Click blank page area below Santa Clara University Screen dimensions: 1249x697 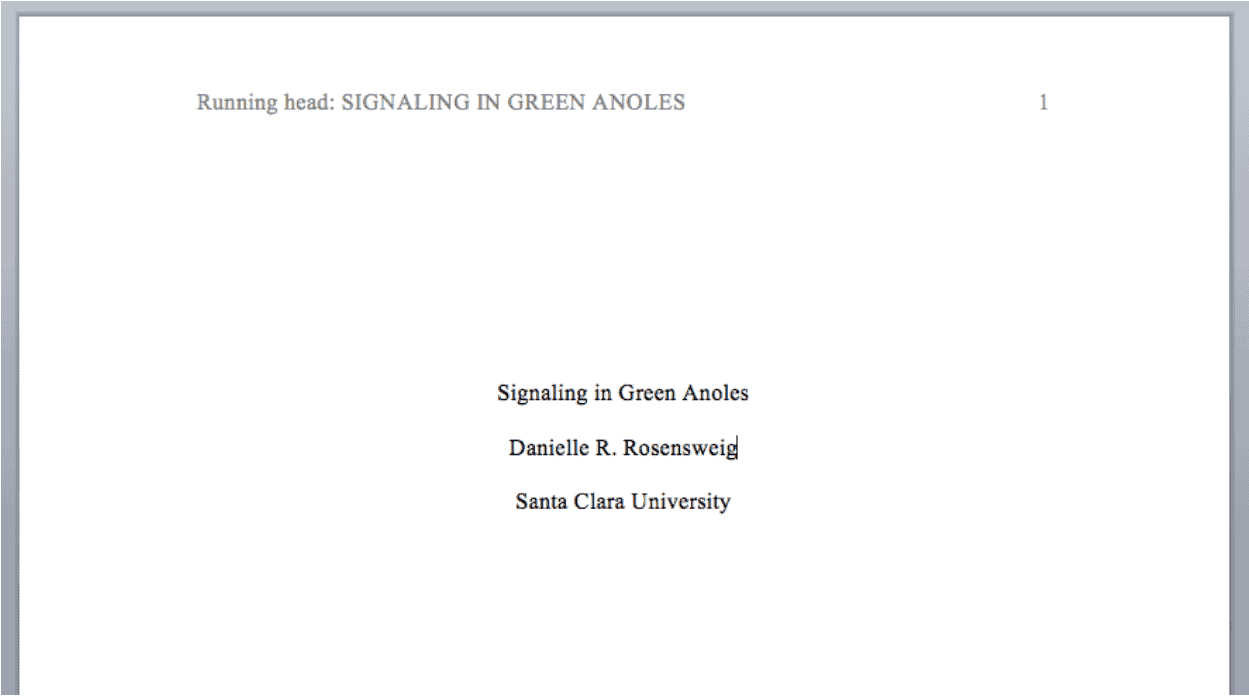(x=622, y=610)
